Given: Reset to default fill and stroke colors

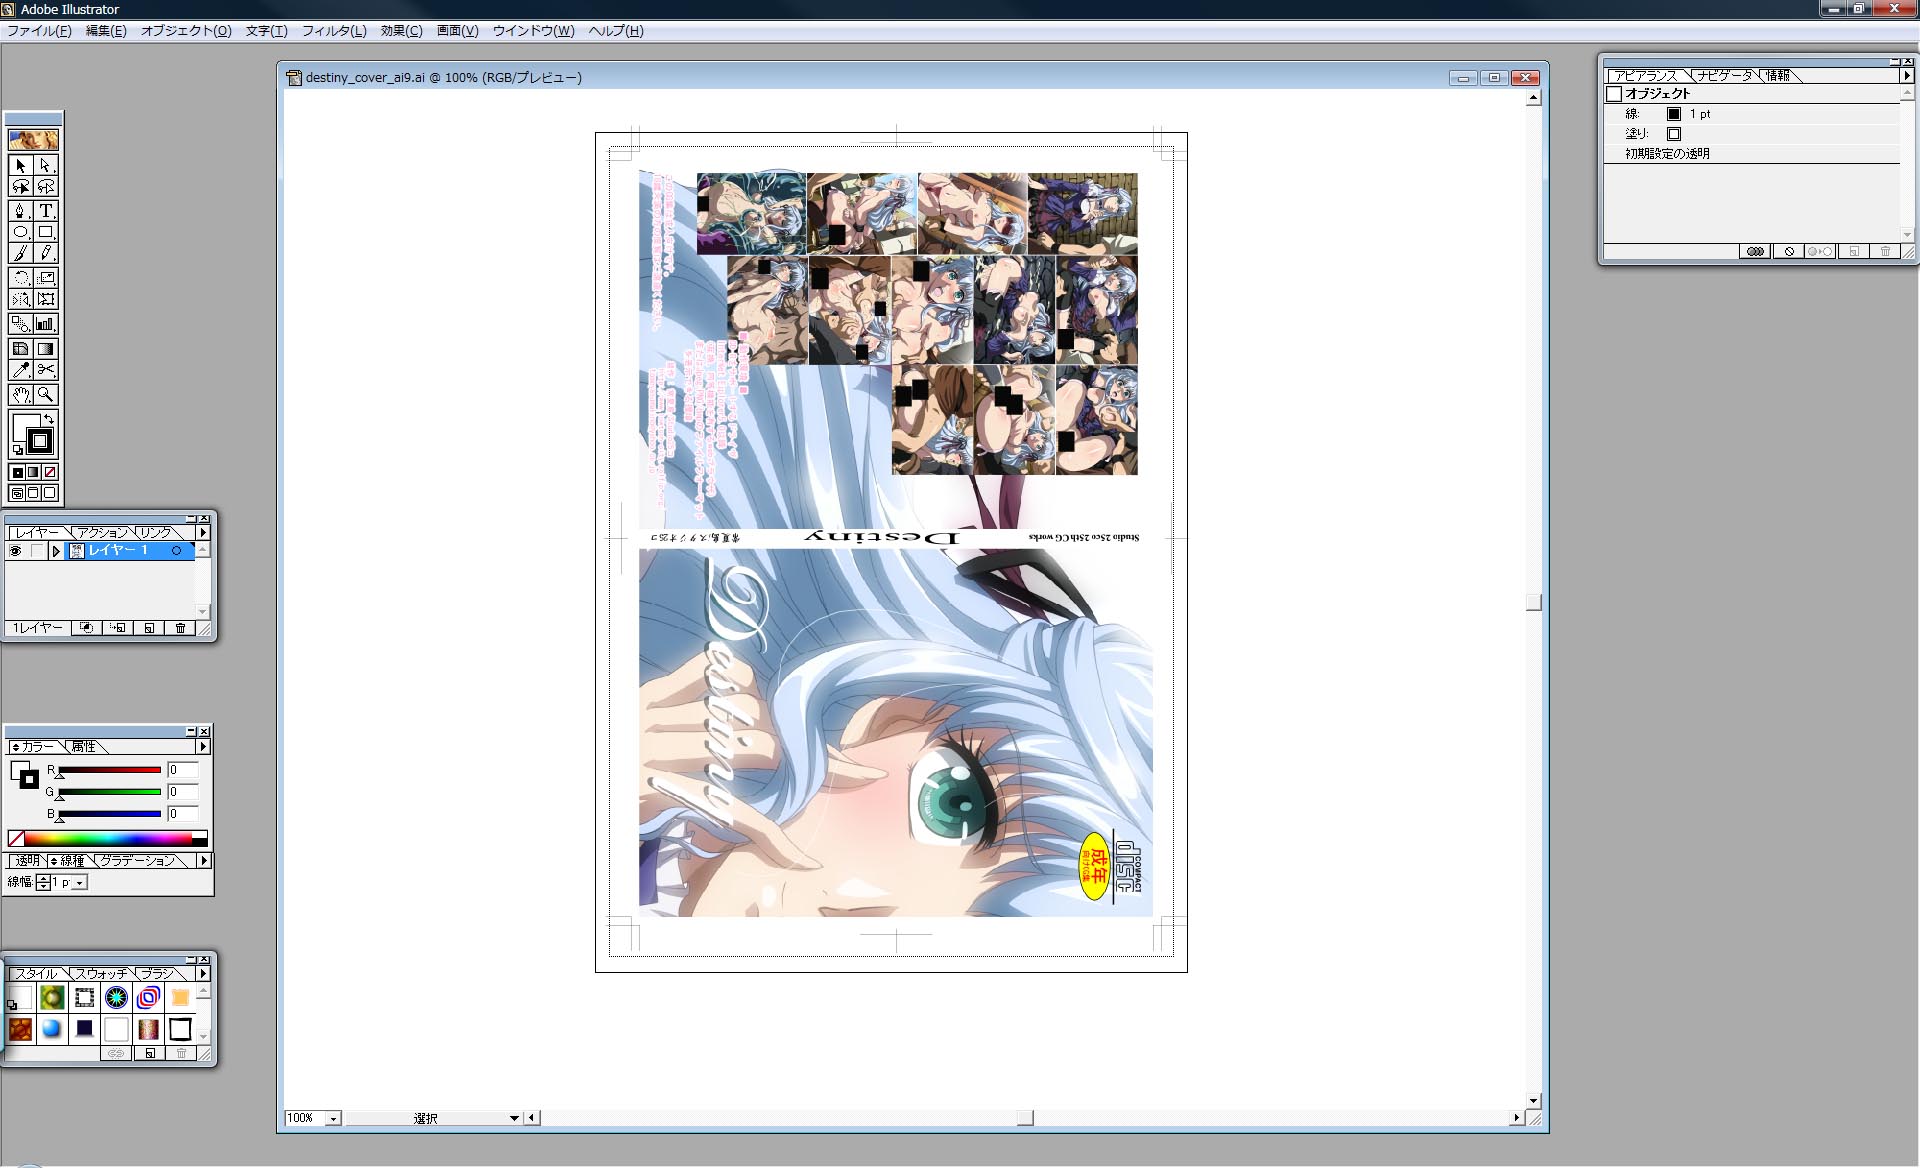Looking at the screenshot, I should 17,451.
